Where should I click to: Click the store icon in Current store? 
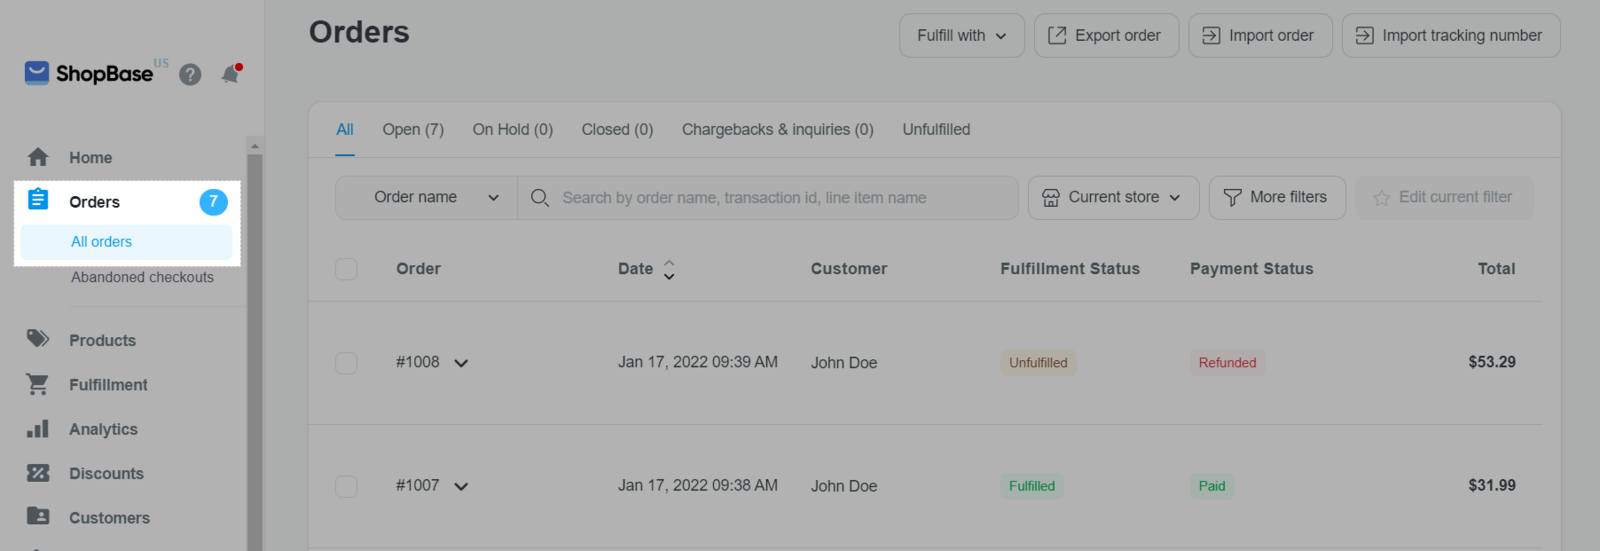click(x=1051, y=198)
